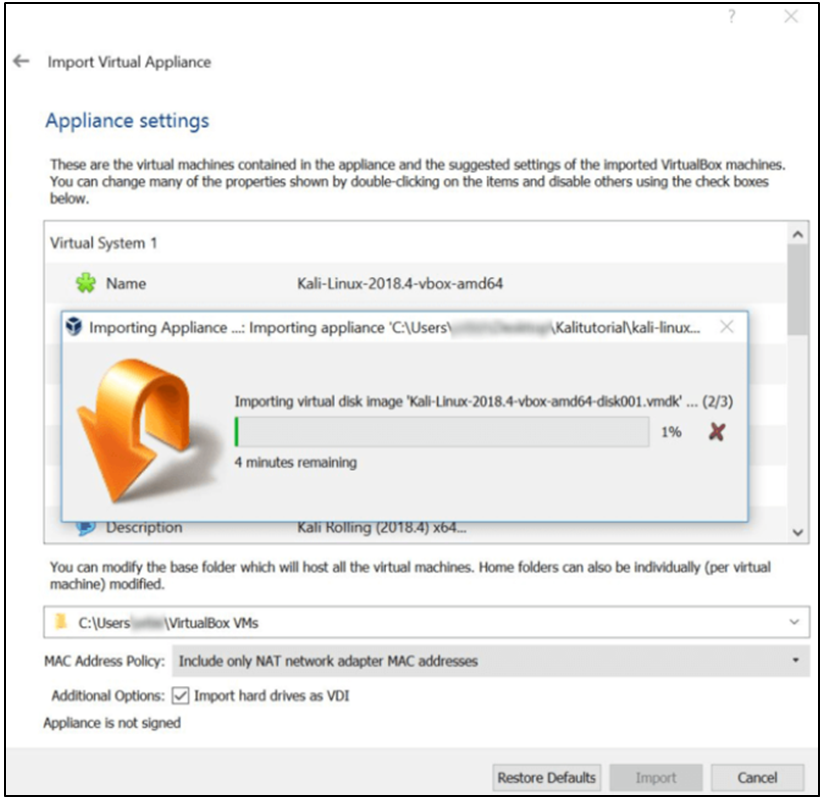
Task: Click the green Name icon in the settings list
Action: point(86,284)
